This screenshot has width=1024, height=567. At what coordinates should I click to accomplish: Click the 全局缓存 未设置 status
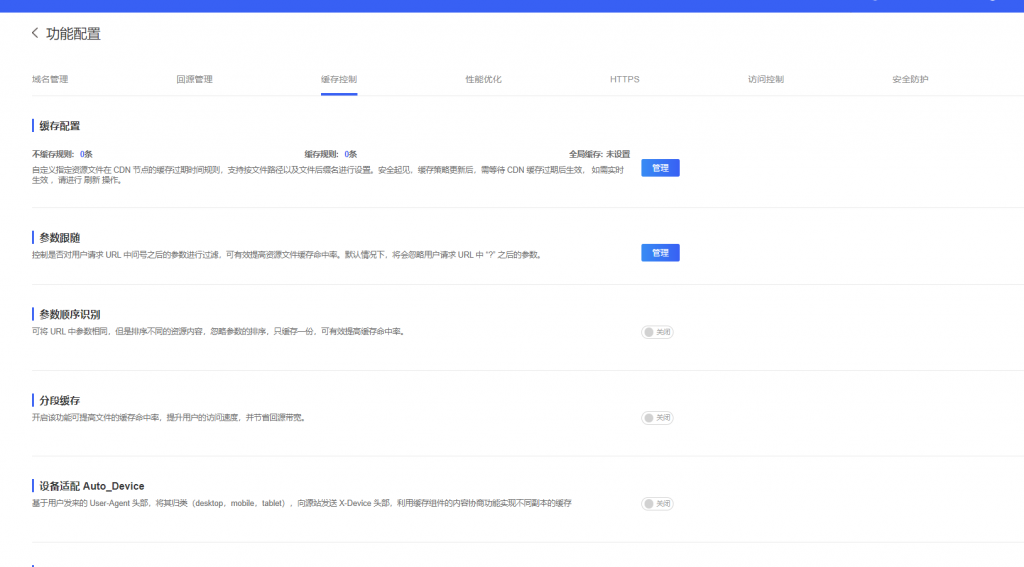click(618, 154)
